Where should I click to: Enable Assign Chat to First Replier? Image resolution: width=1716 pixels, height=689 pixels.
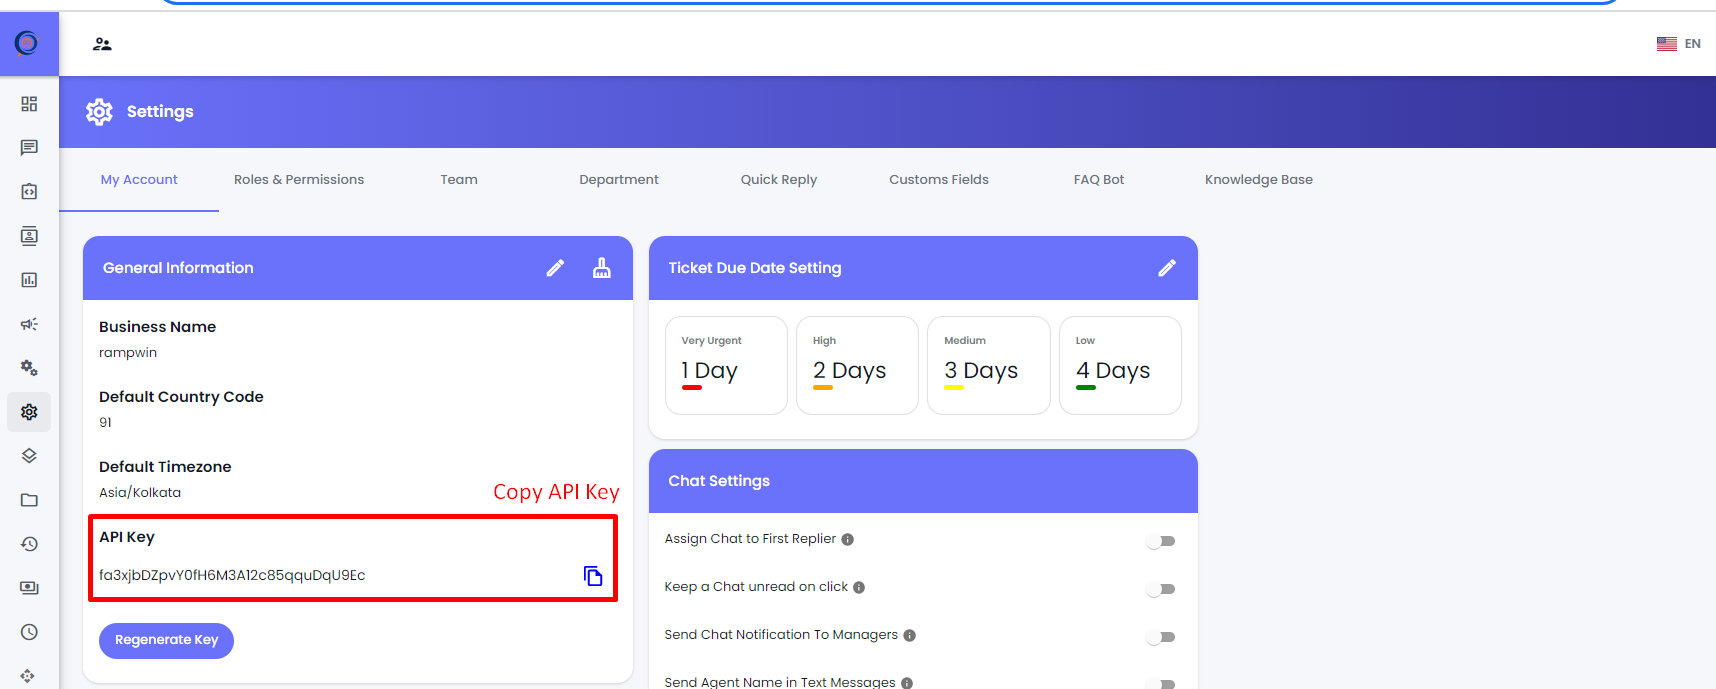coord(1160,541)
